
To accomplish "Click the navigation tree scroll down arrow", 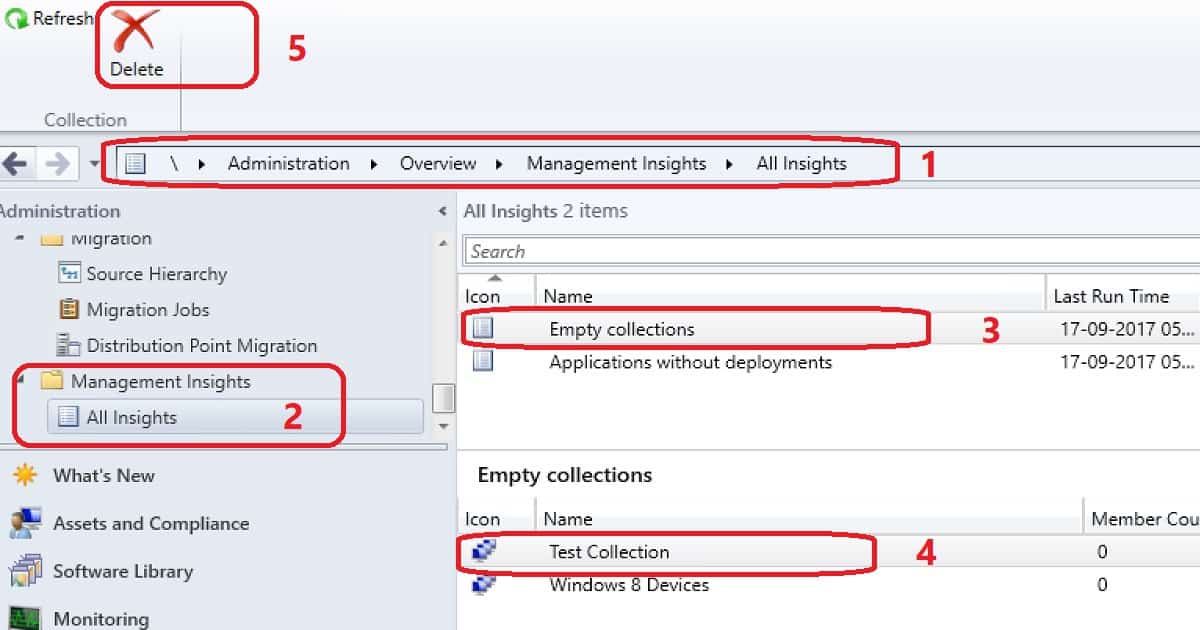I will [443, 427].
